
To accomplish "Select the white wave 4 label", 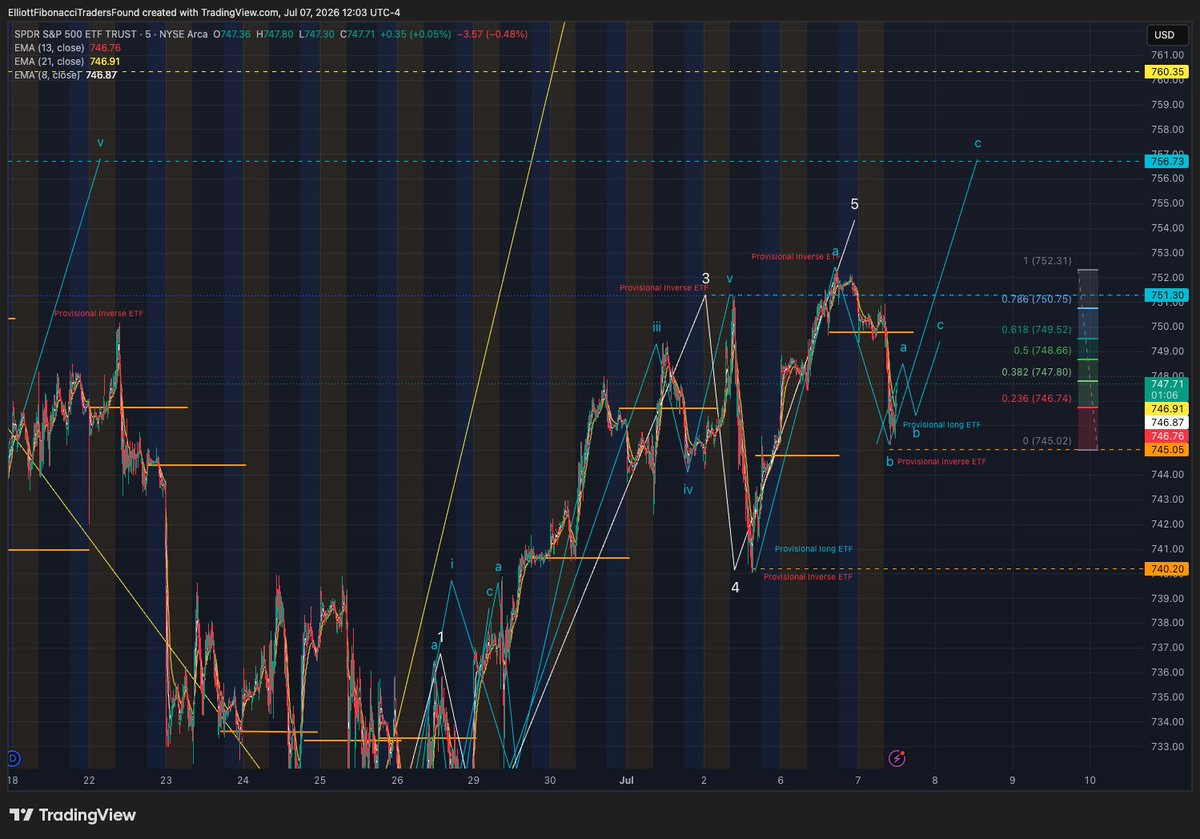I will coord(735,587).
